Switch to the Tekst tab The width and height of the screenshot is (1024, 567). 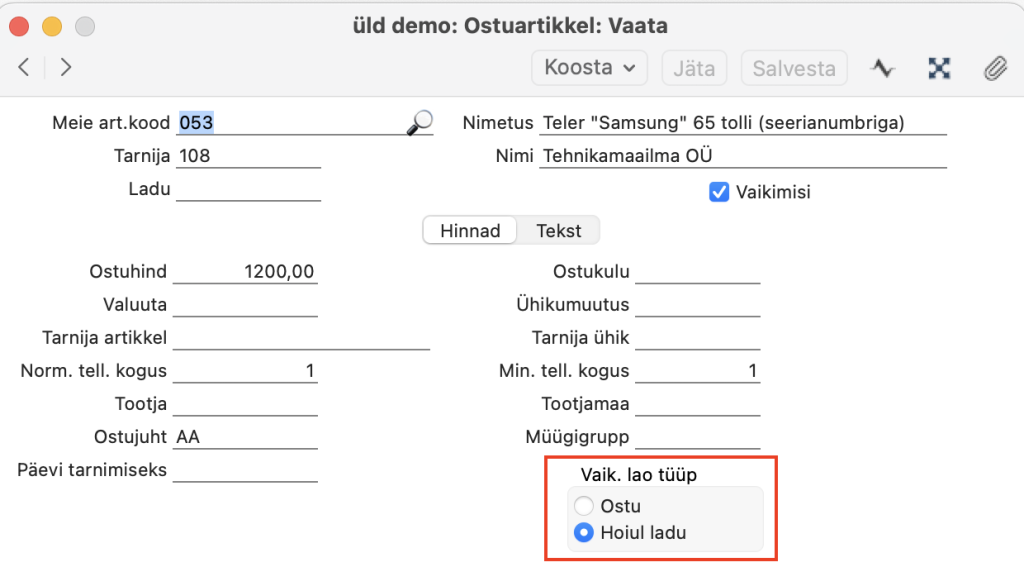[558, 231]
